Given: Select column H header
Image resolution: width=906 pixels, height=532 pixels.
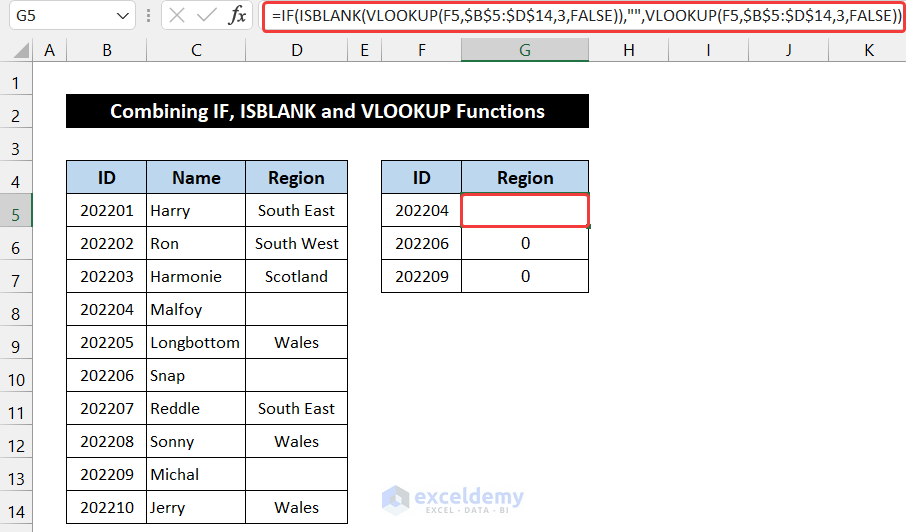Looking at the screenshot, I should (x=629, y=50).
